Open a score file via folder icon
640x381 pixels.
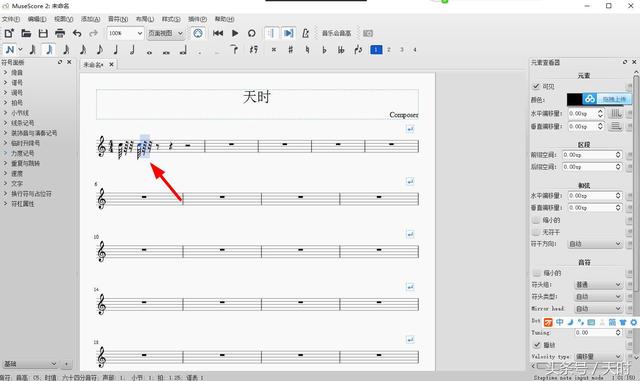point(26,33)
